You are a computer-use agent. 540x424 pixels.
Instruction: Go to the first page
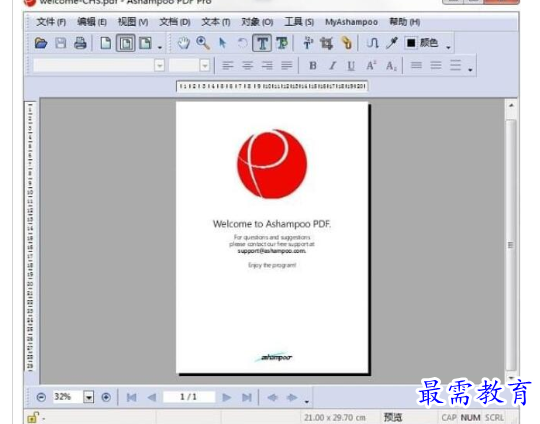point(132,397)
